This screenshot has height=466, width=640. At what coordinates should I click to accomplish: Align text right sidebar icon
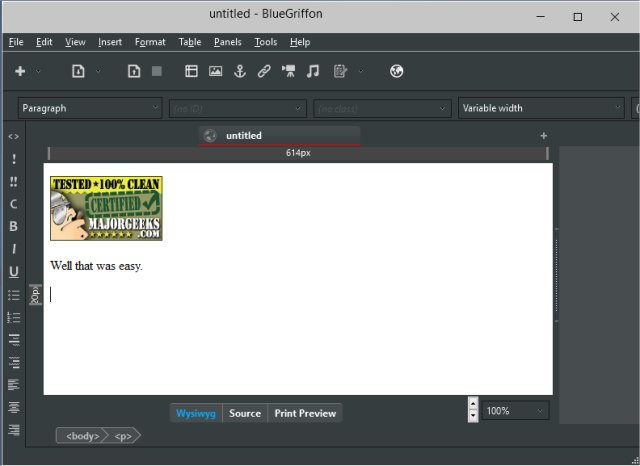click(x=14, y=430)
